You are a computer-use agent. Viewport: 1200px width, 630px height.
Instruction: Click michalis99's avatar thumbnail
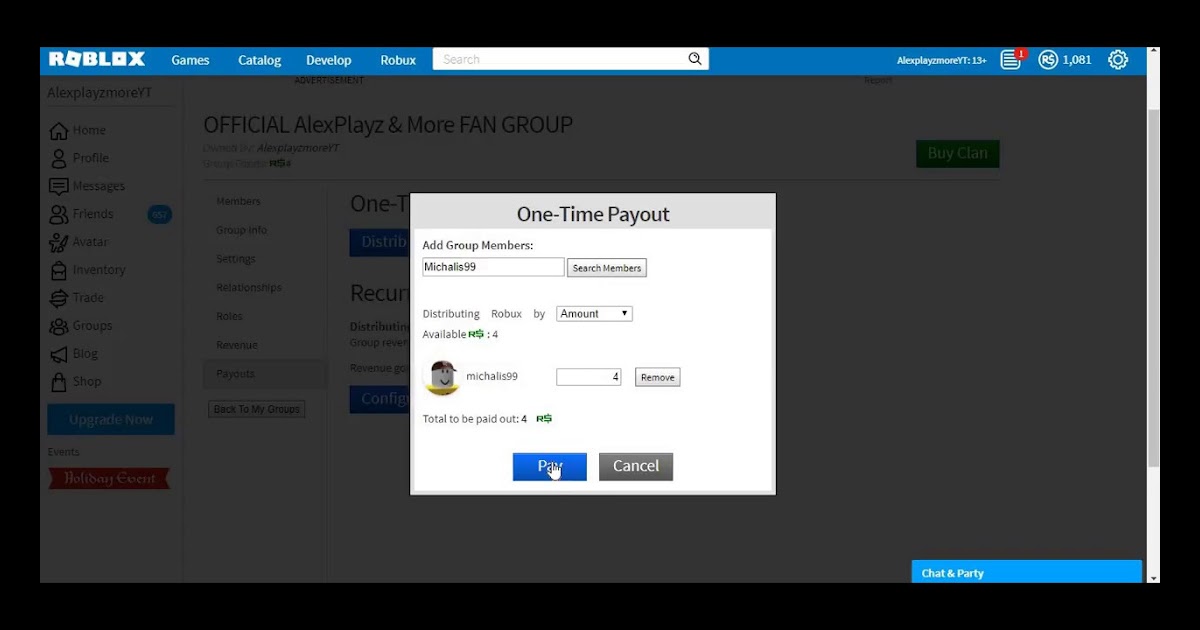click(x=442, y=377)
